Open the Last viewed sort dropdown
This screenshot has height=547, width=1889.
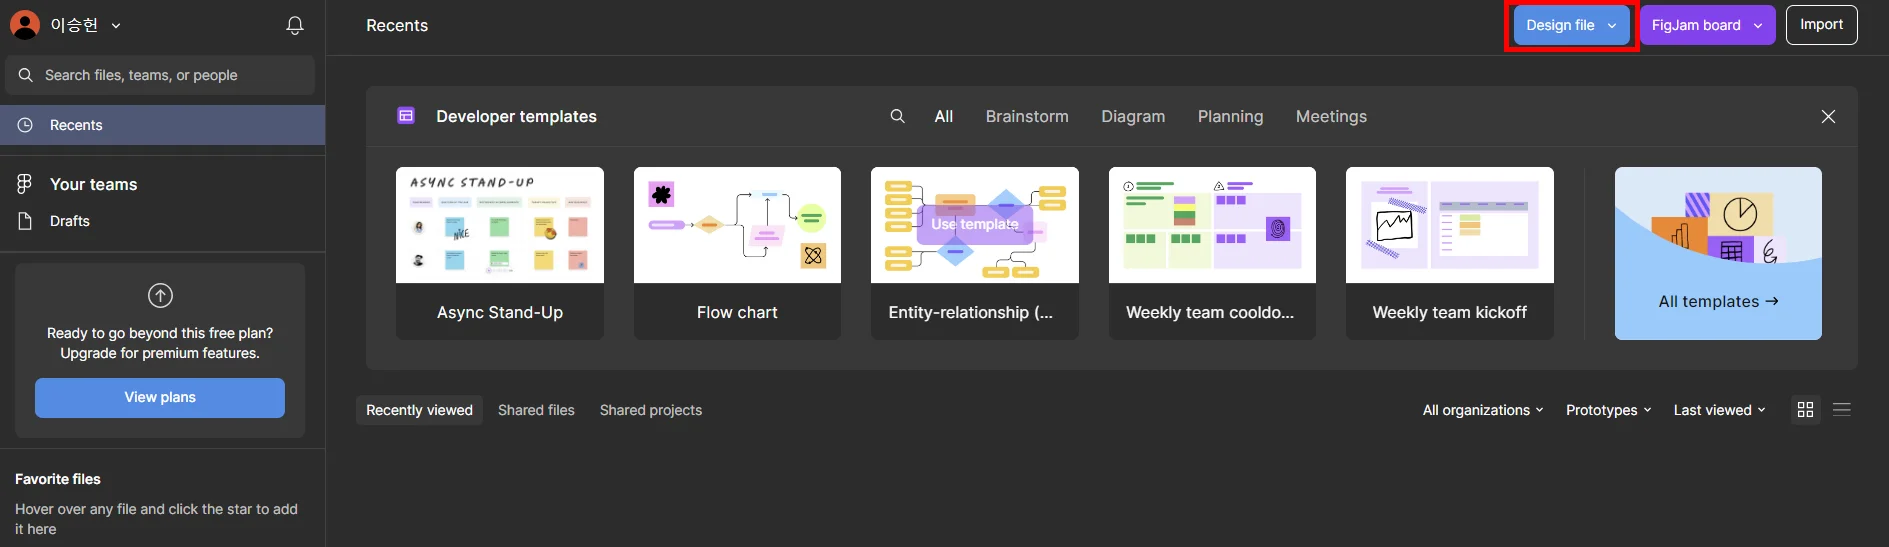(x=1719, y=410)
